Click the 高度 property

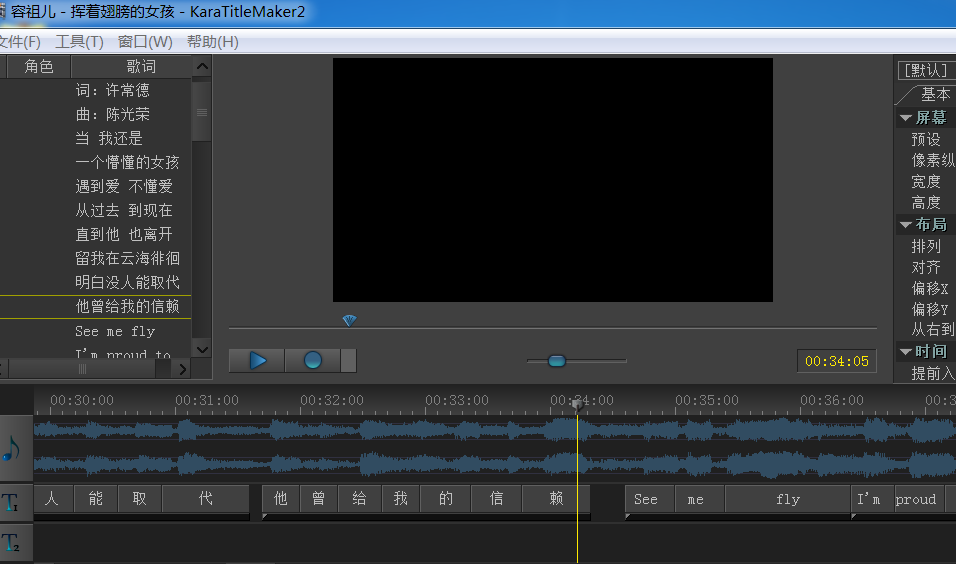pos(926,202)
